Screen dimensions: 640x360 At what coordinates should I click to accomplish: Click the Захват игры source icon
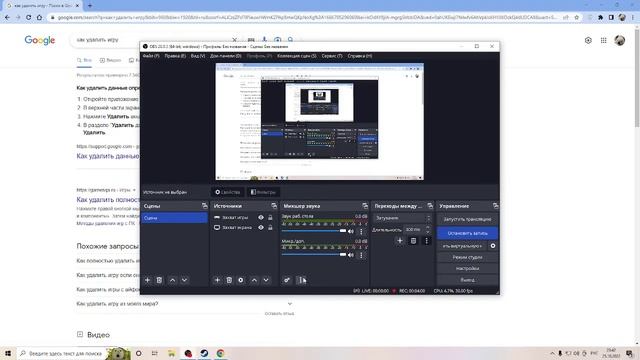click(217, 218)
